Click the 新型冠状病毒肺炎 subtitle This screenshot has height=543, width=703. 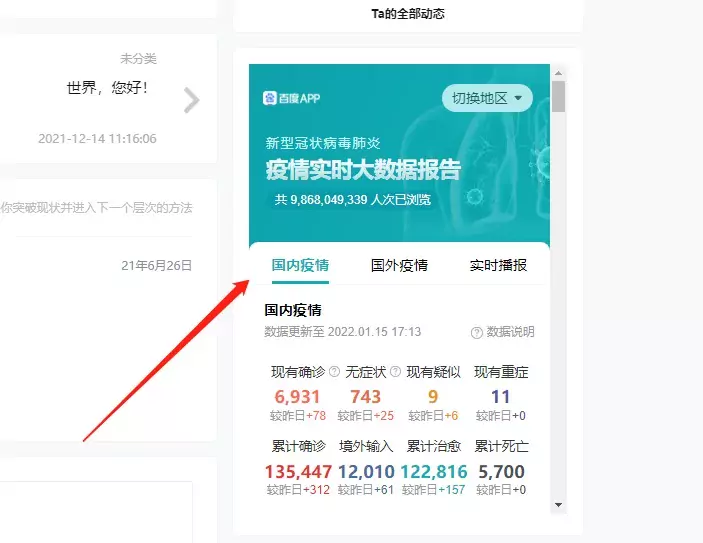point(323,143)
